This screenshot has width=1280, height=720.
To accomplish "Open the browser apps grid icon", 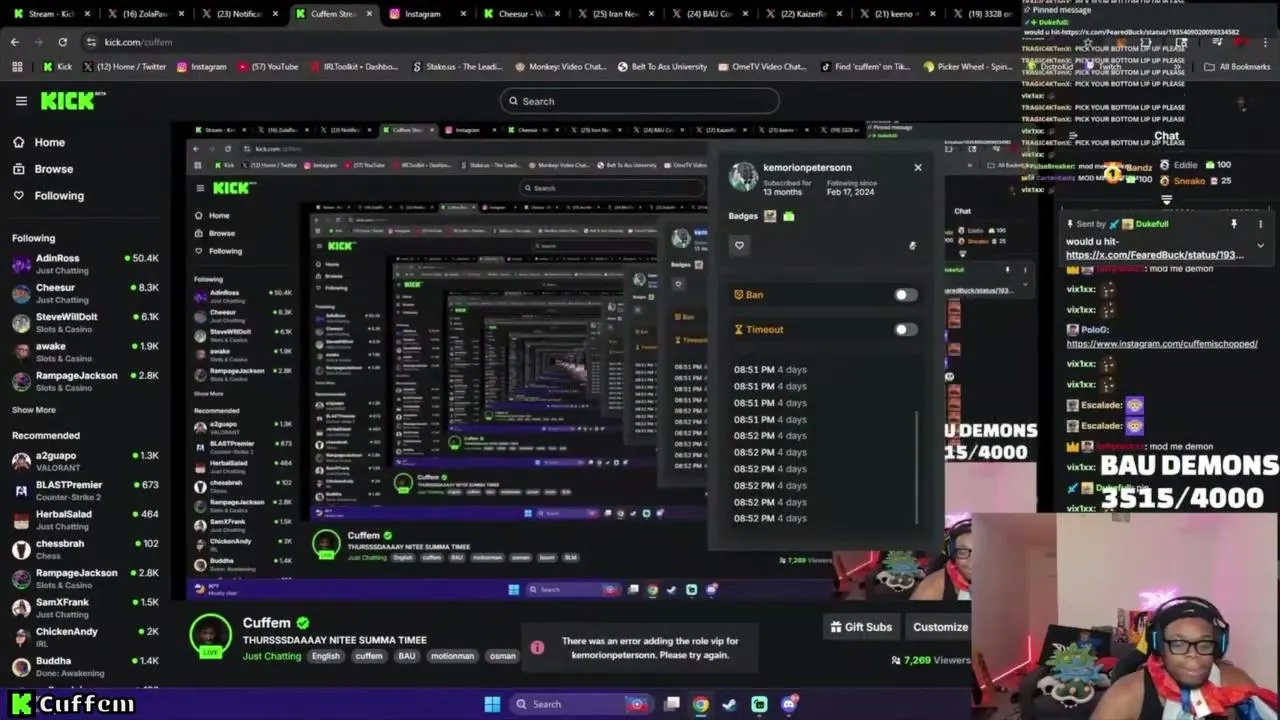I will pyautogui.click(x=17, y=67).
